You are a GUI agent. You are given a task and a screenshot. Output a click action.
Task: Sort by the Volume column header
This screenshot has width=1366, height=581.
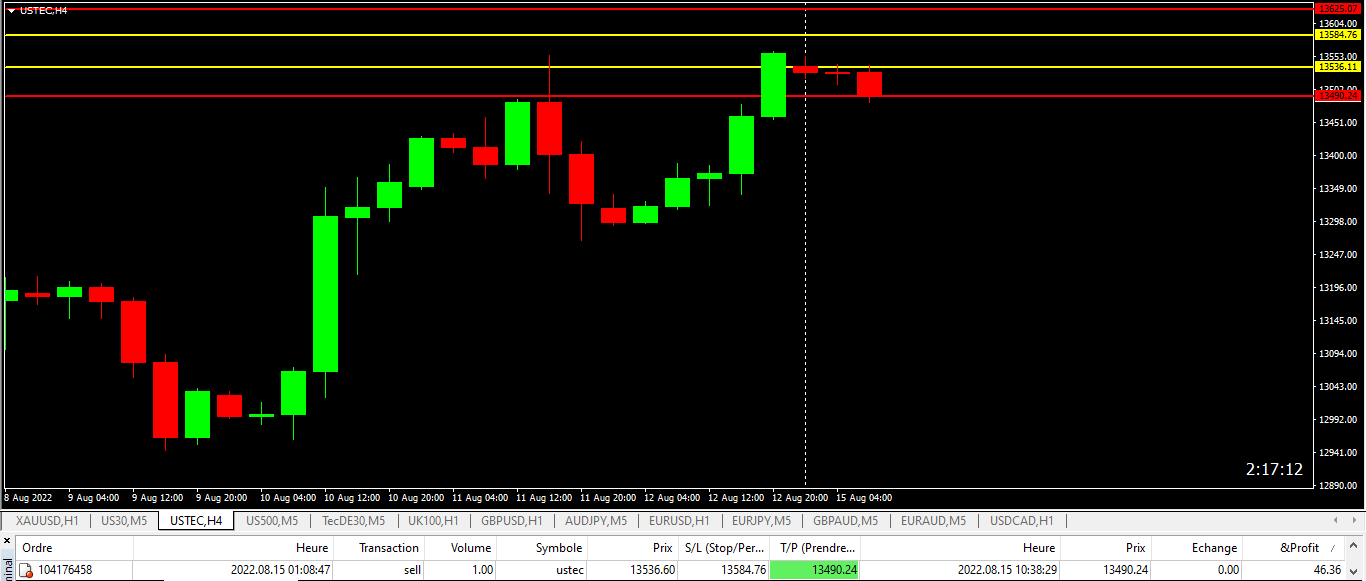tap(460, 548)
